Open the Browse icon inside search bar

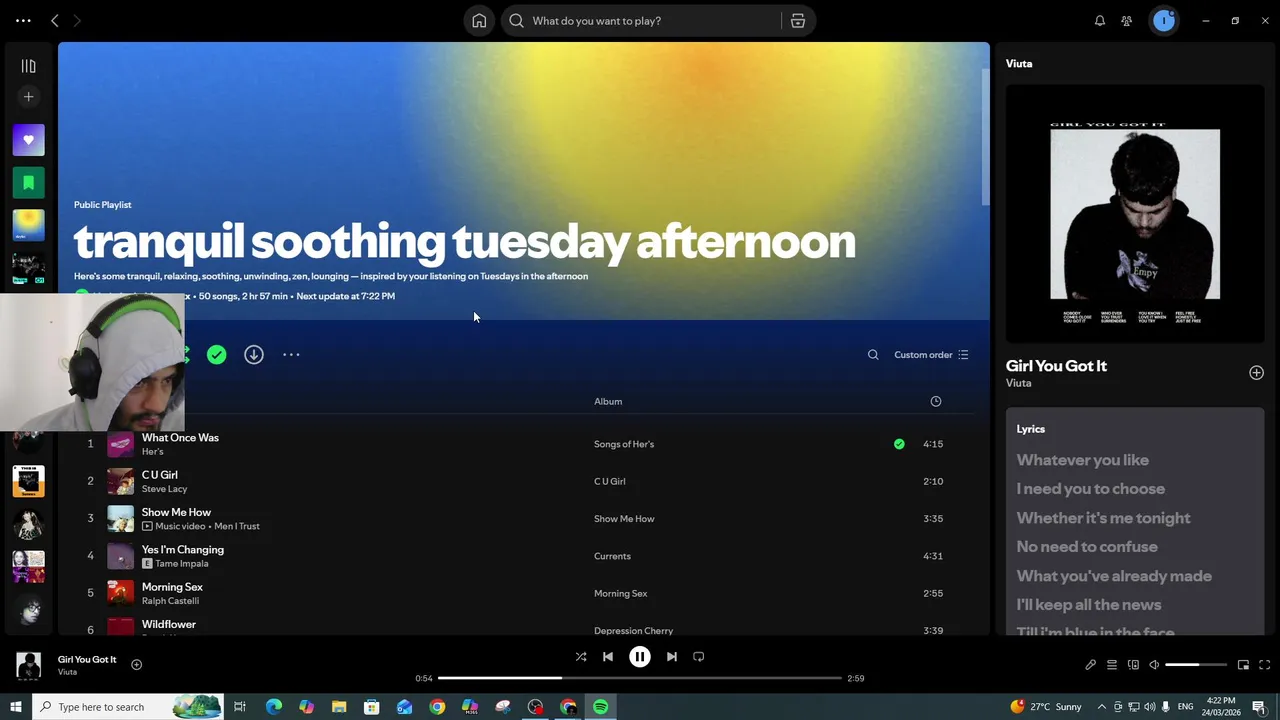[x=798, y=20]
